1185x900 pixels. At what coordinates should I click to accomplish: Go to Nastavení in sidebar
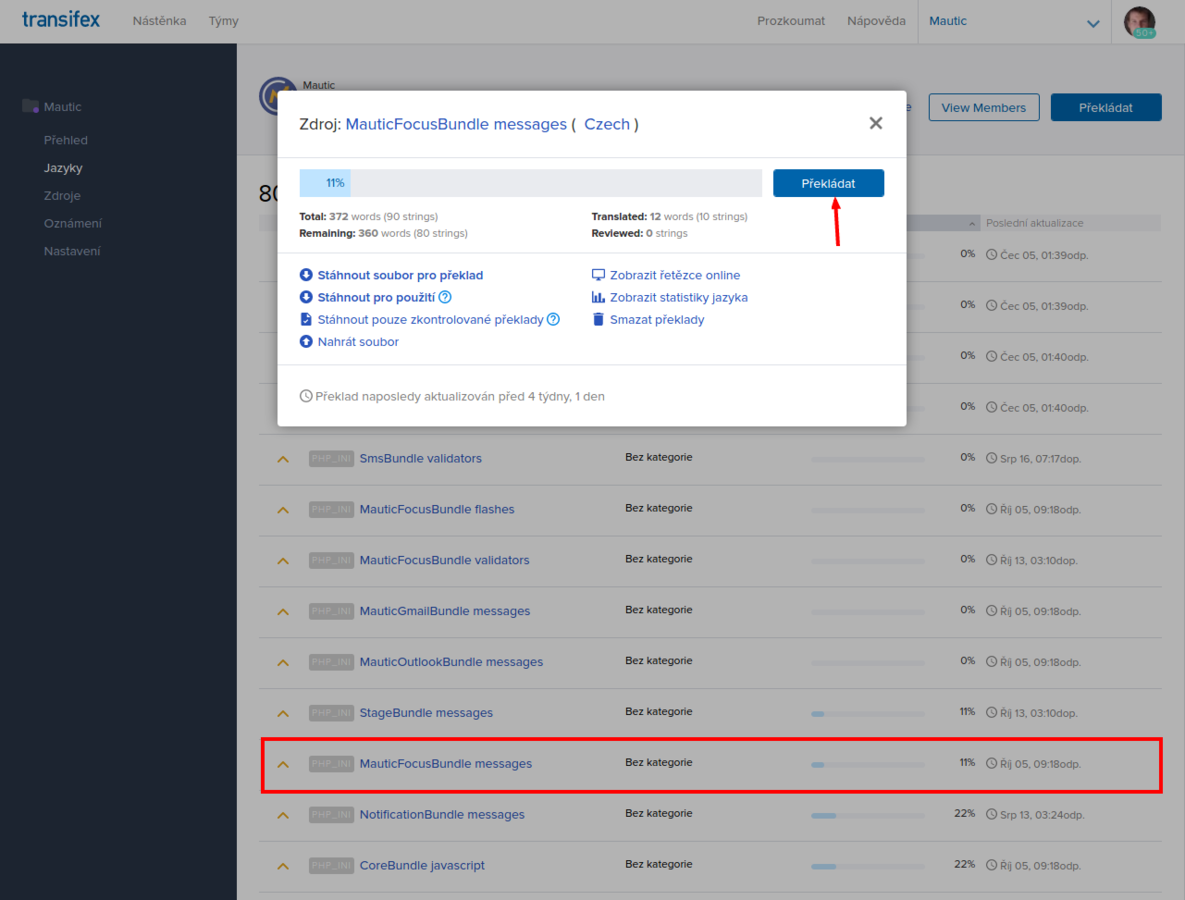[x=72, y=251]
